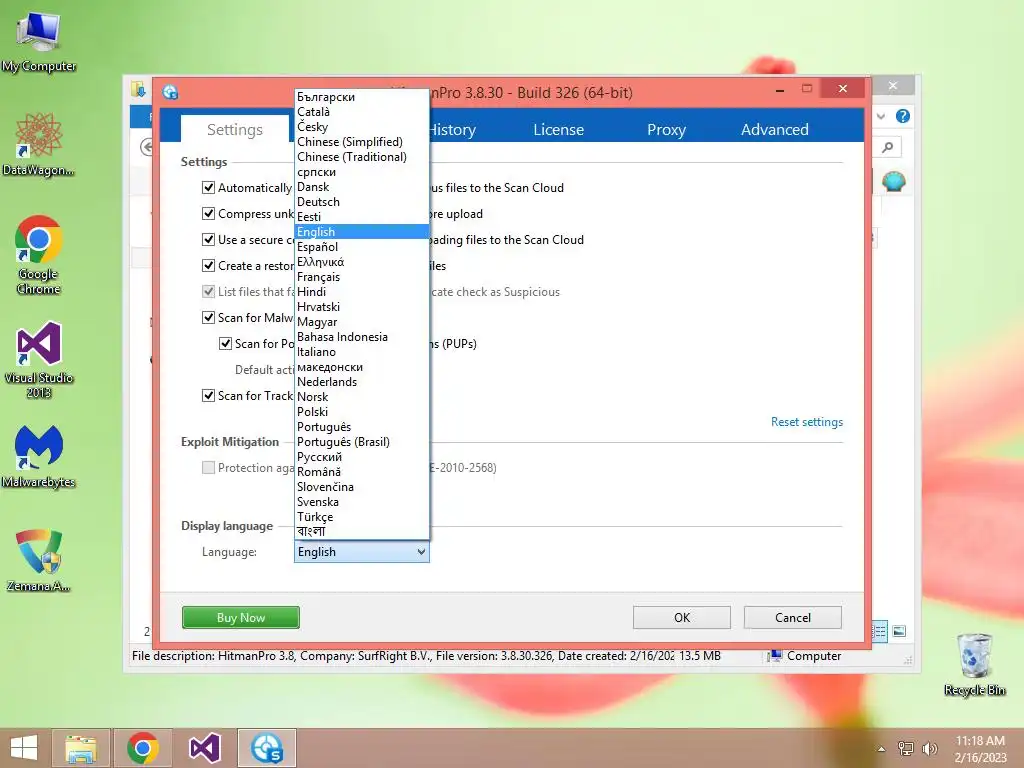Click the Explorer window search magnifier

click(888, 147)
